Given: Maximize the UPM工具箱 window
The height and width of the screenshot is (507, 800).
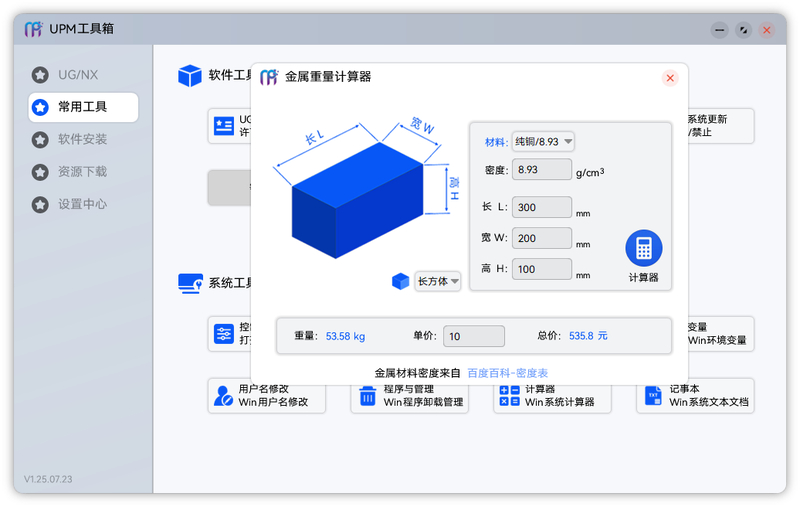Looking at the screenshot, I should [x=743, y=30].
